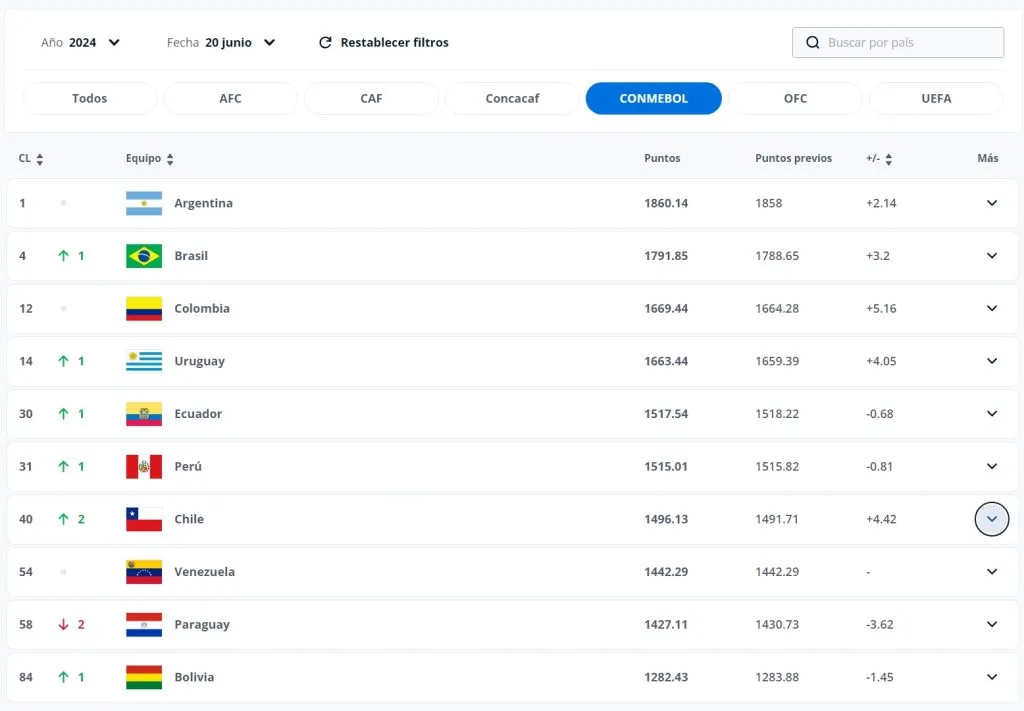Expand the Paraguay row details

pos(991,624)
